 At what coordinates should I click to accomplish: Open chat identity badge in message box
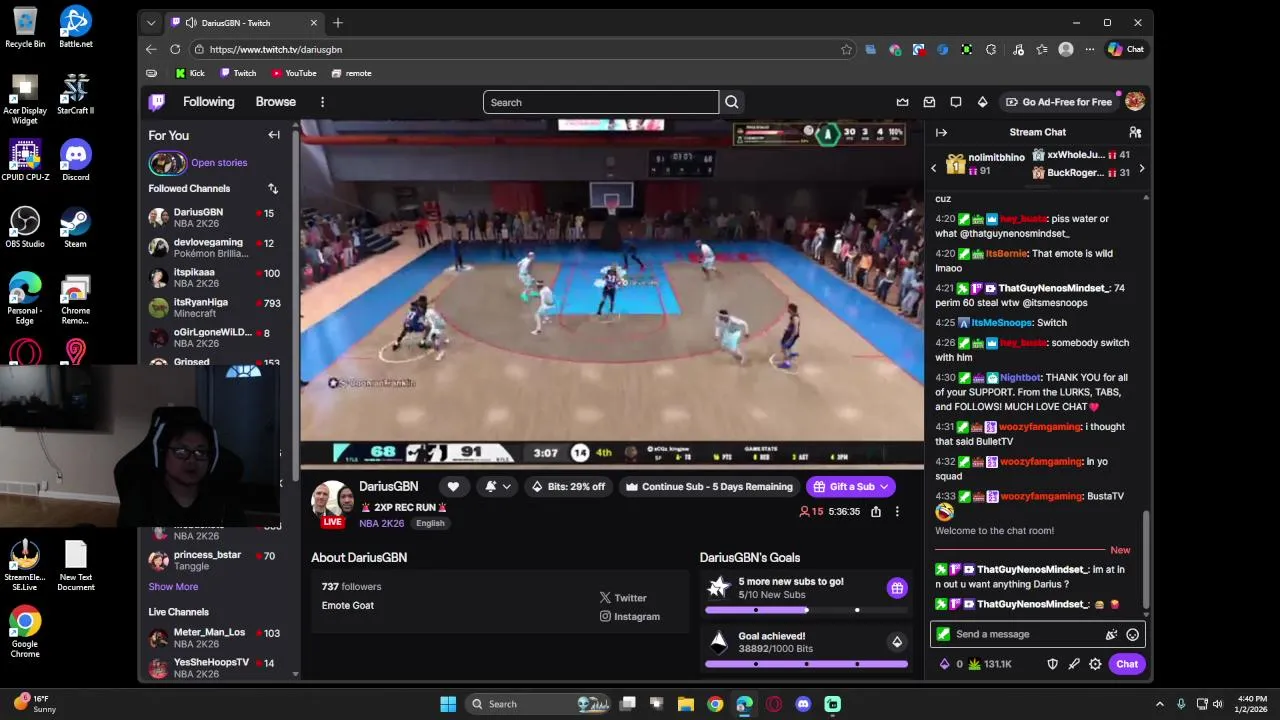(943, 634)
